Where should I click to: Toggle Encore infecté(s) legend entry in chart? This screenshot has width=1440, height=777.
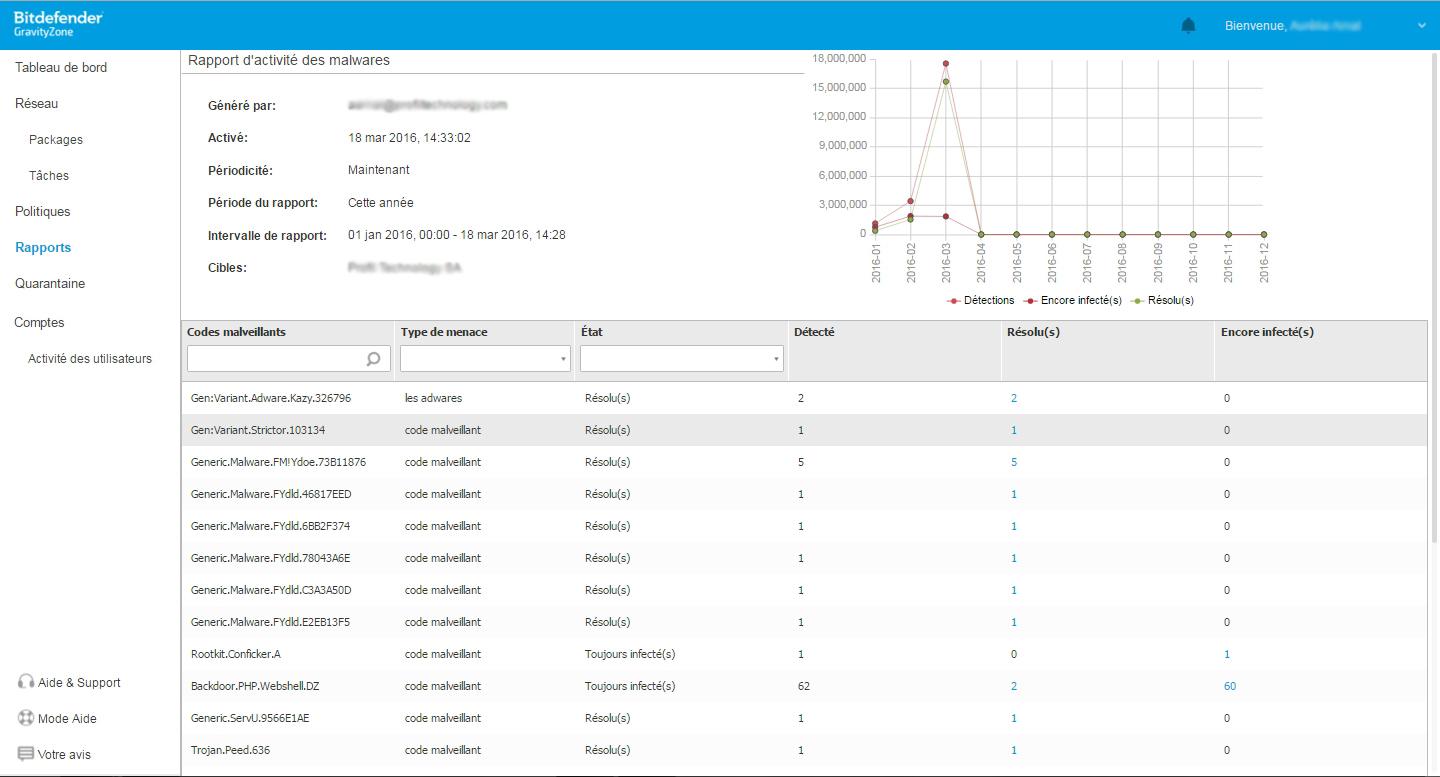1072,300
